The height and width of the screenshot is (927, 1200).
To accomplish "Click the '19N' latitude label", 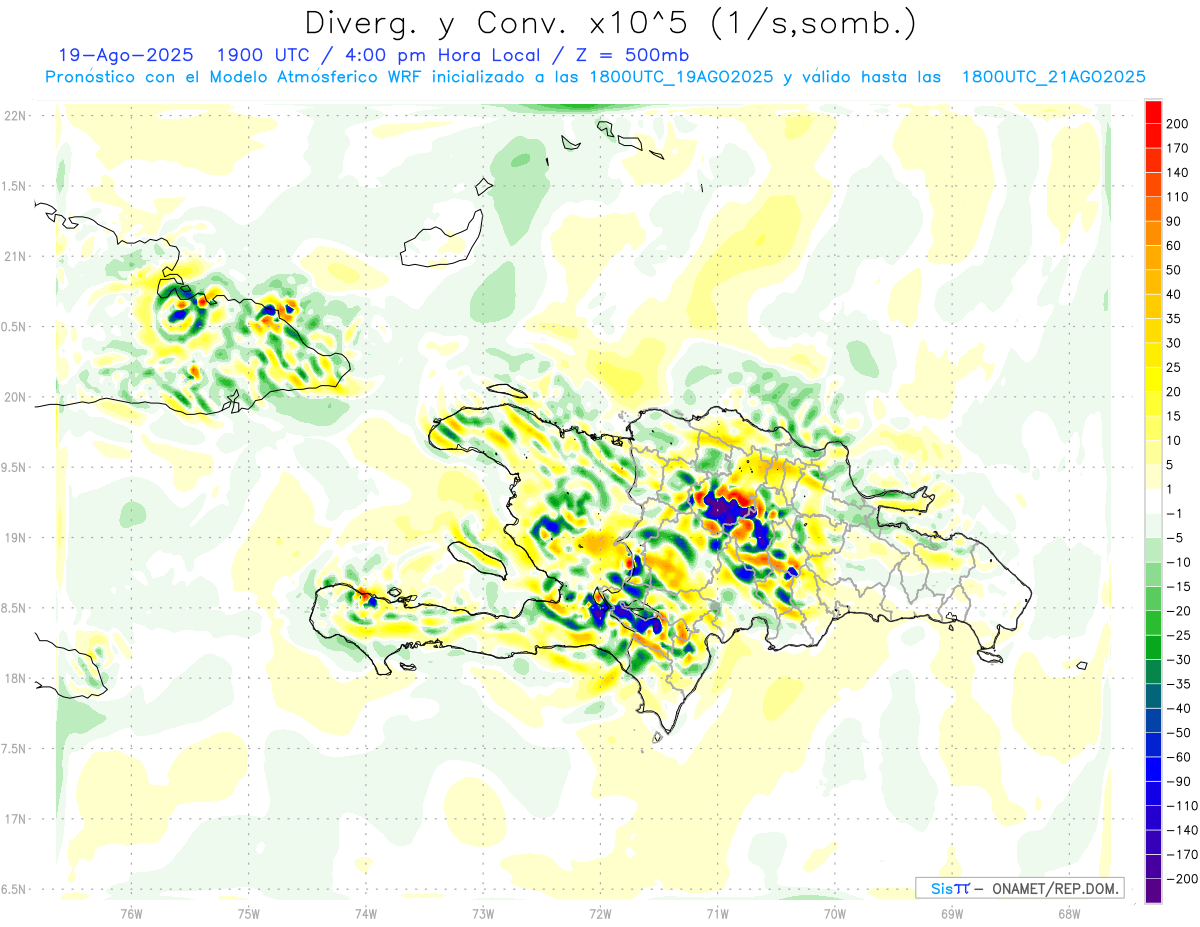I will click(x=15, y=538).
